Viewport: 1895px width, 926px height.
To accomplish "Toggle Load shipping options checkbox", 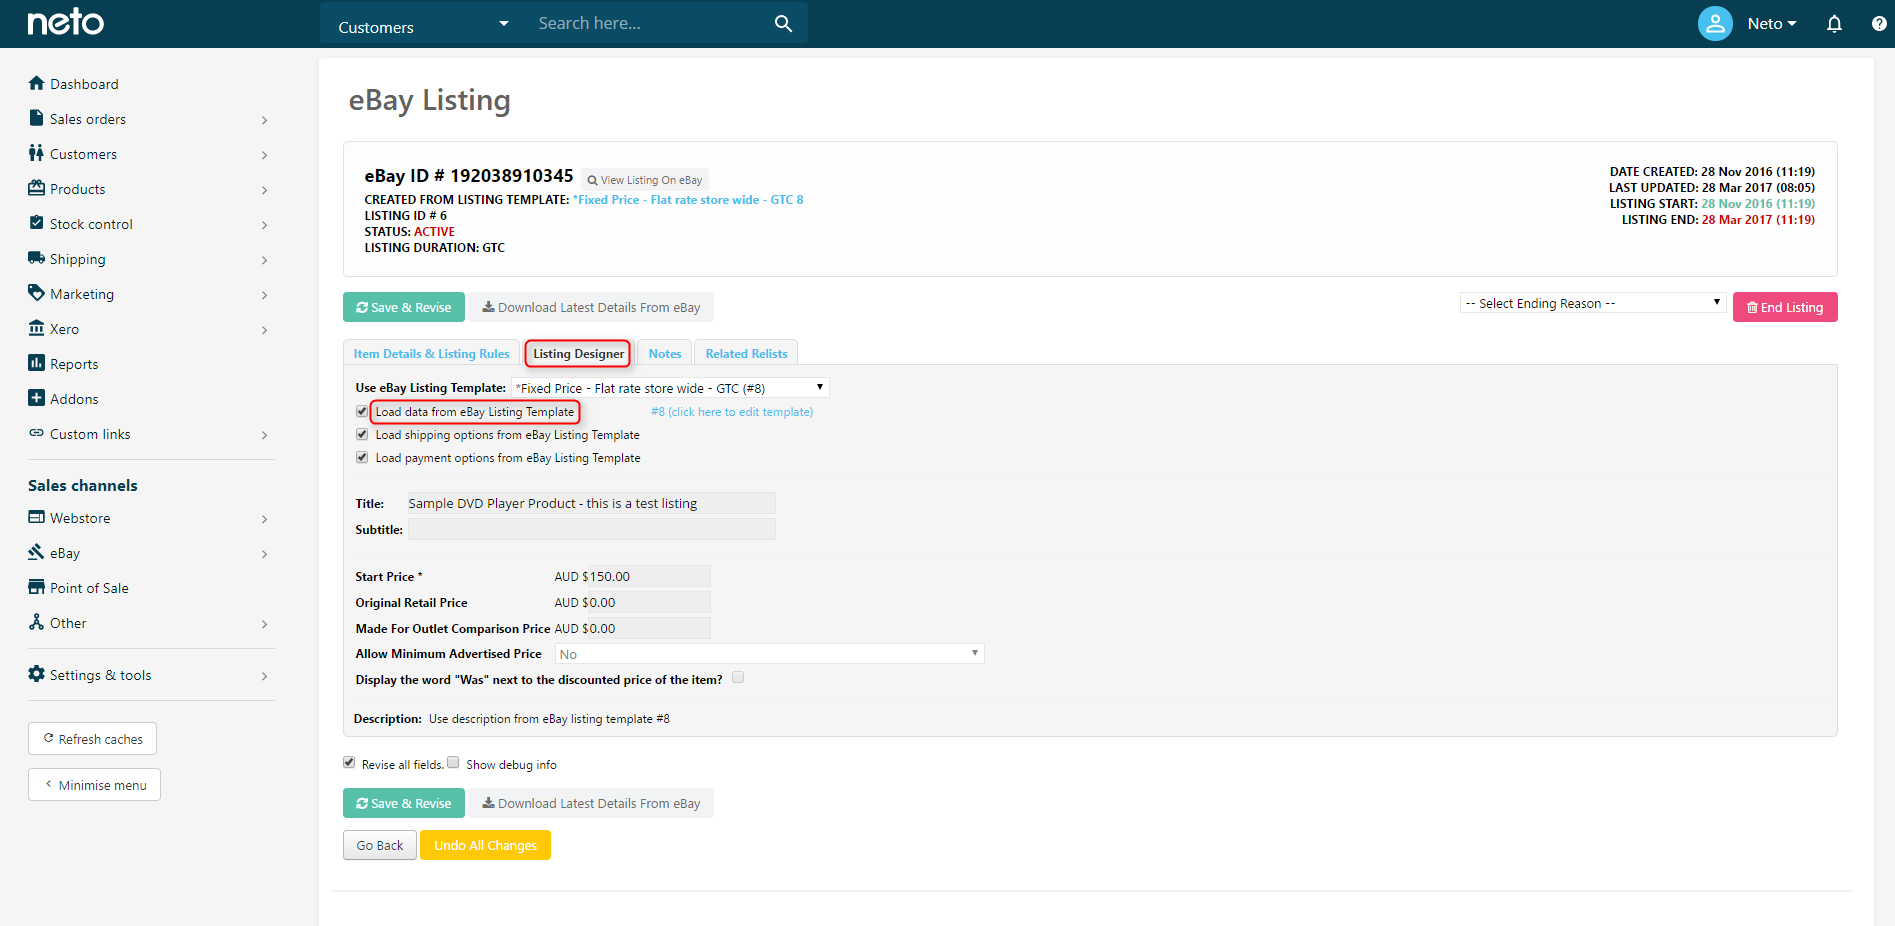I will pyautogui.click(x=362, y=434).
